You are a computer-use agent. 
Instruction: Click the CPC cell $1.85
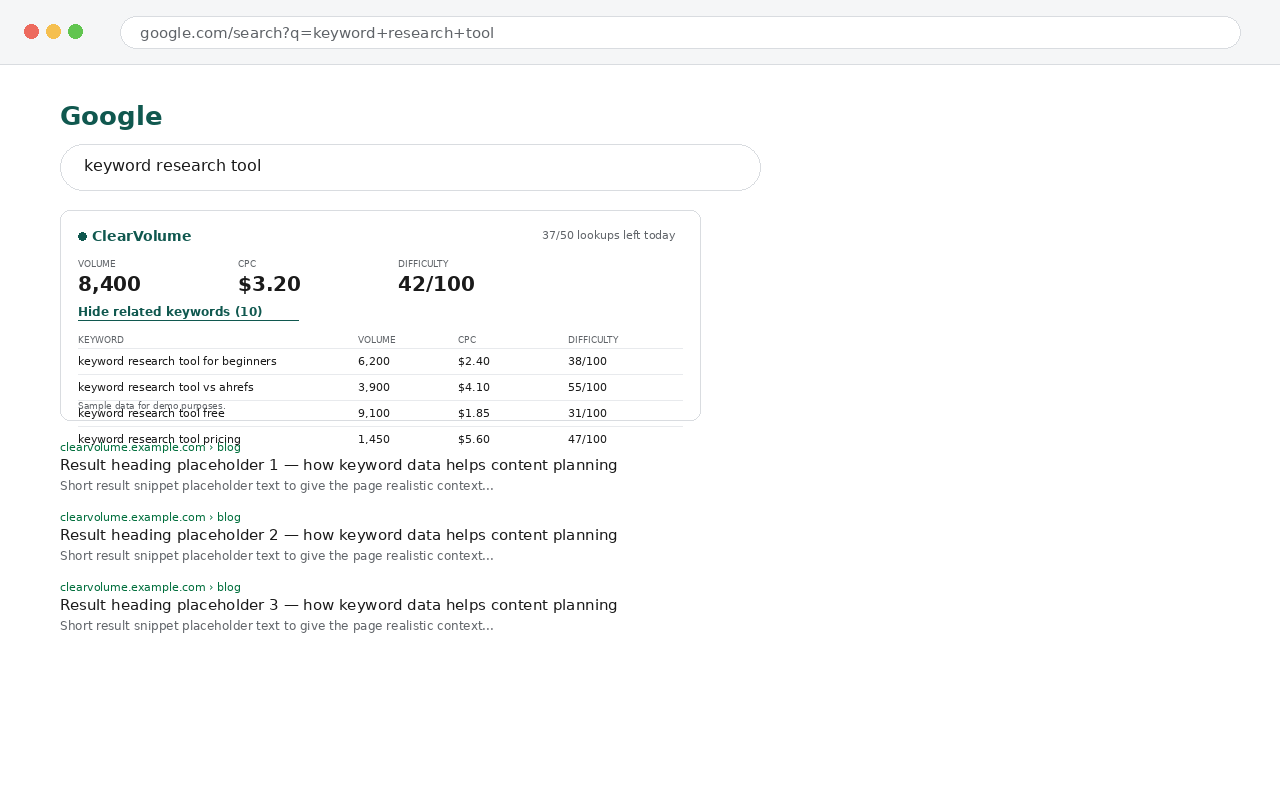pos(474,414)
